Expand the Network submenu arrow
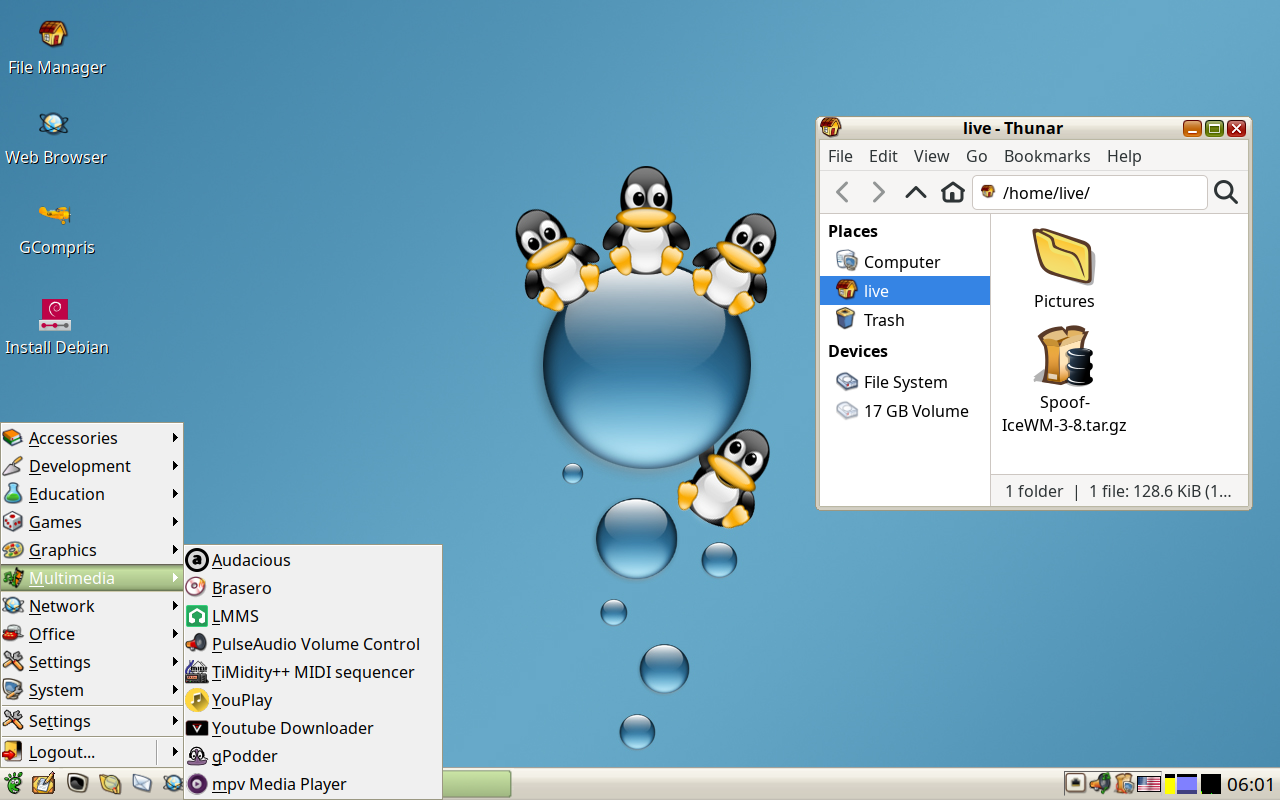The width and height of the screenshot is (1280, 800). pyautogui.click(x=175, y=606)
